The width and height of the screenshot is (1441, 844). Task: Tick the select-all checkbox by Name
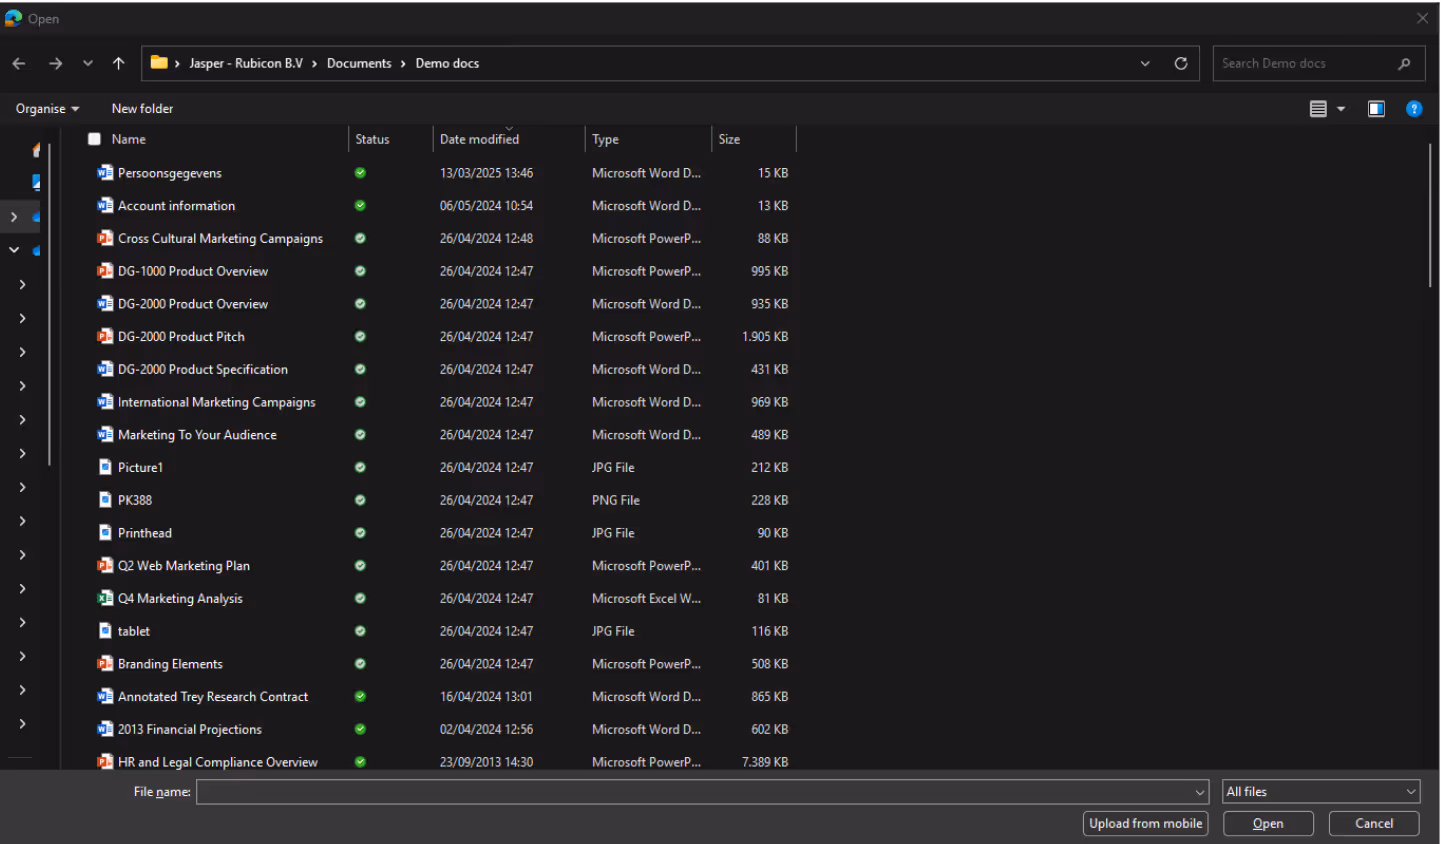94,139
